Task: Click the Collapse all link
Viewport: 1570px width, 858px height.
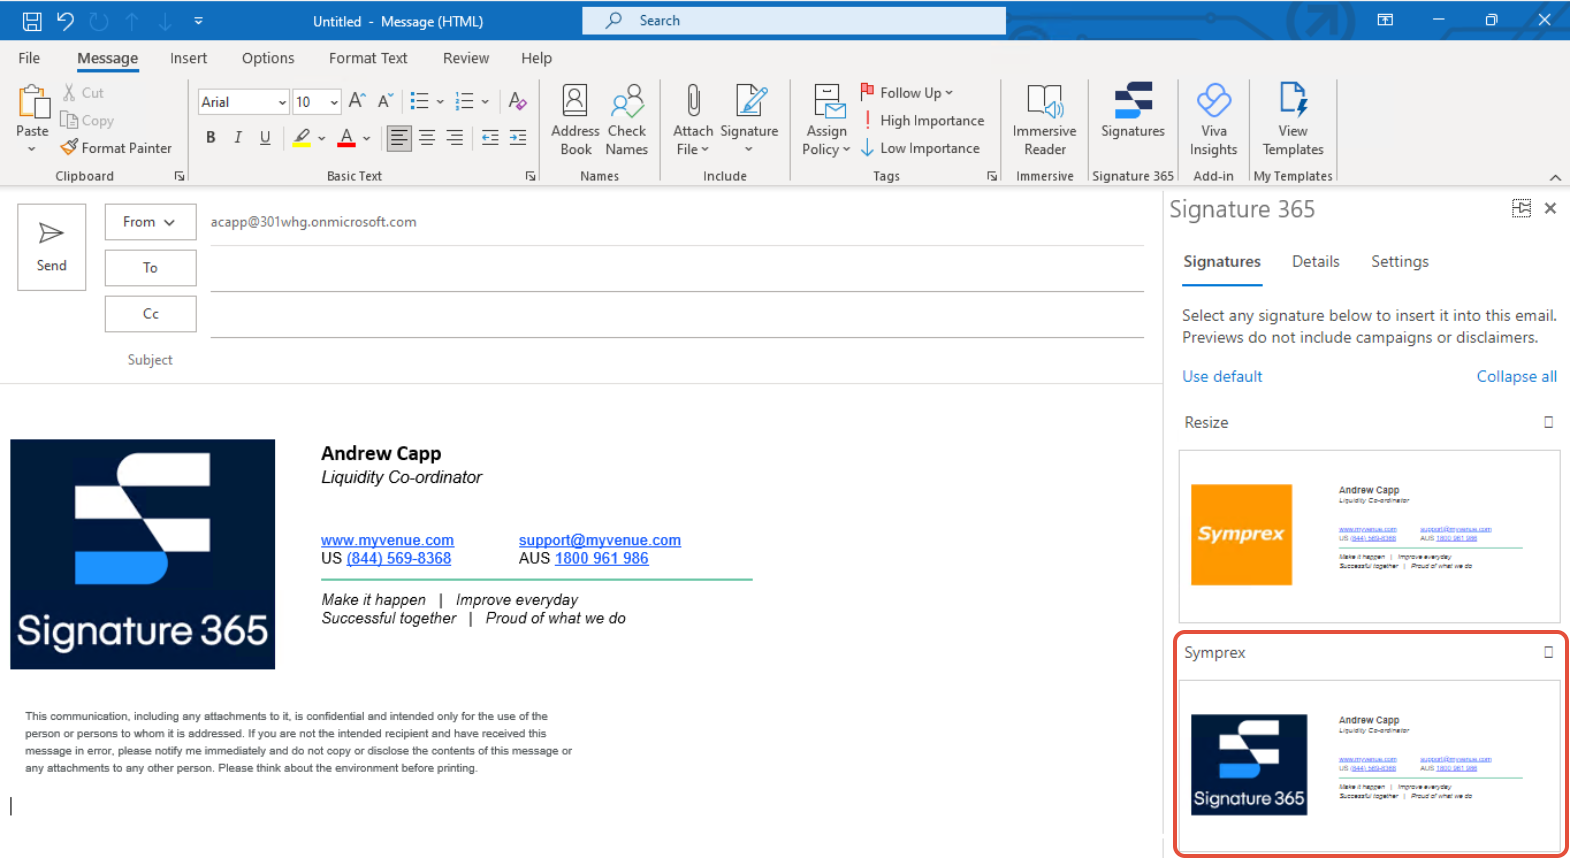Action: [1516, 376]
